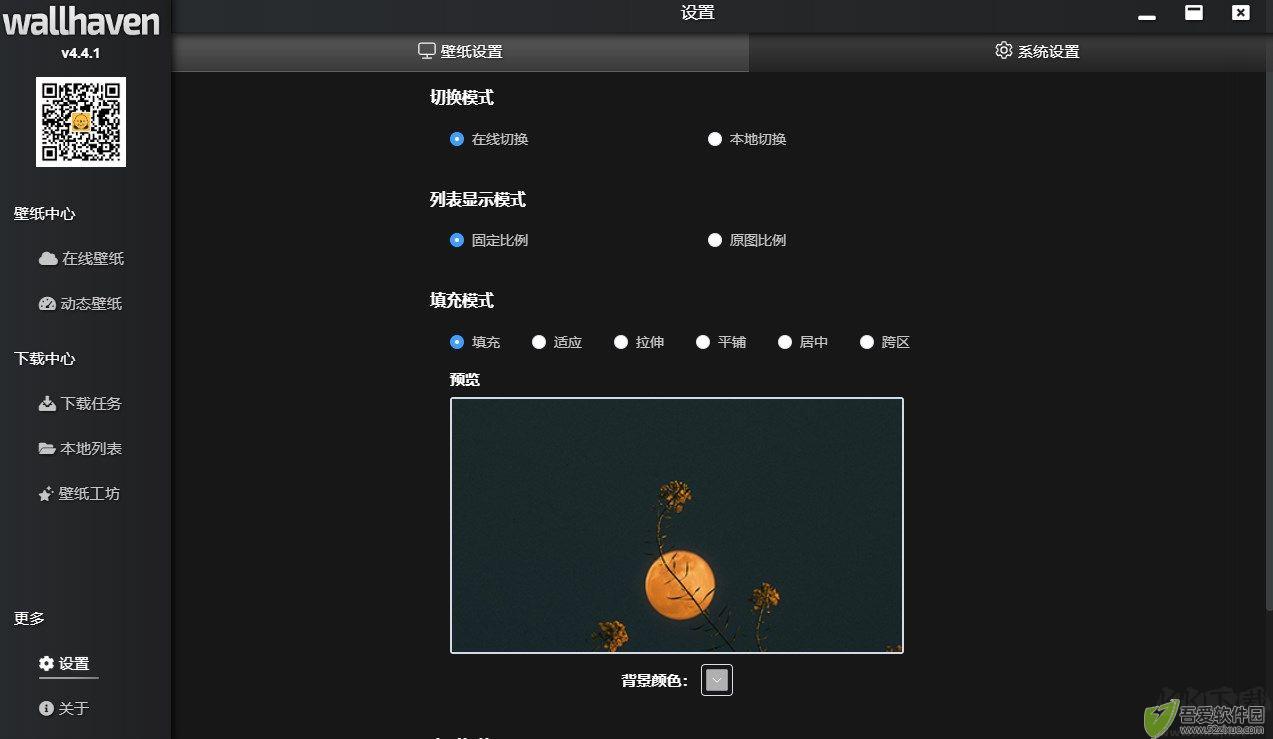Click the 更多 sidebar heading
The width and height of the screenshot is (1273, 739).
[29, 619]
